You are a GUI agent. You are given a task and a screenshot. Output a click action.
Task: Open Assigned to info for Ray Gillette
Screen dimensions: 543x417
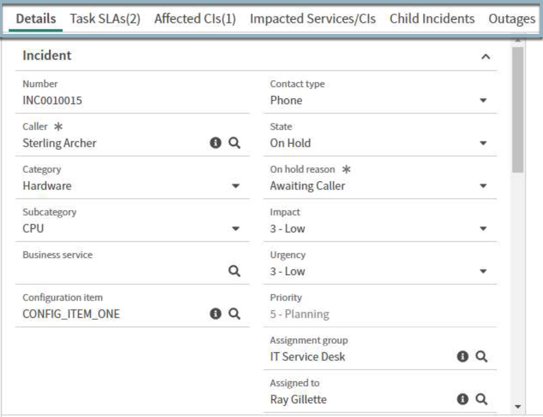tap(463, 399)
